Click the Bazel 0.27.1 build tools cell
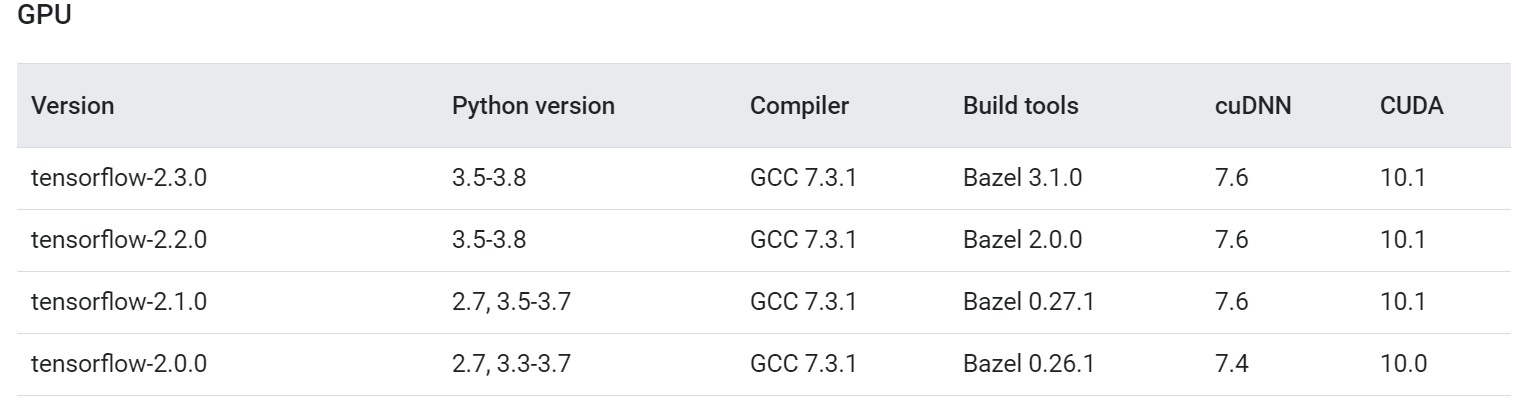 point(1028,302)
